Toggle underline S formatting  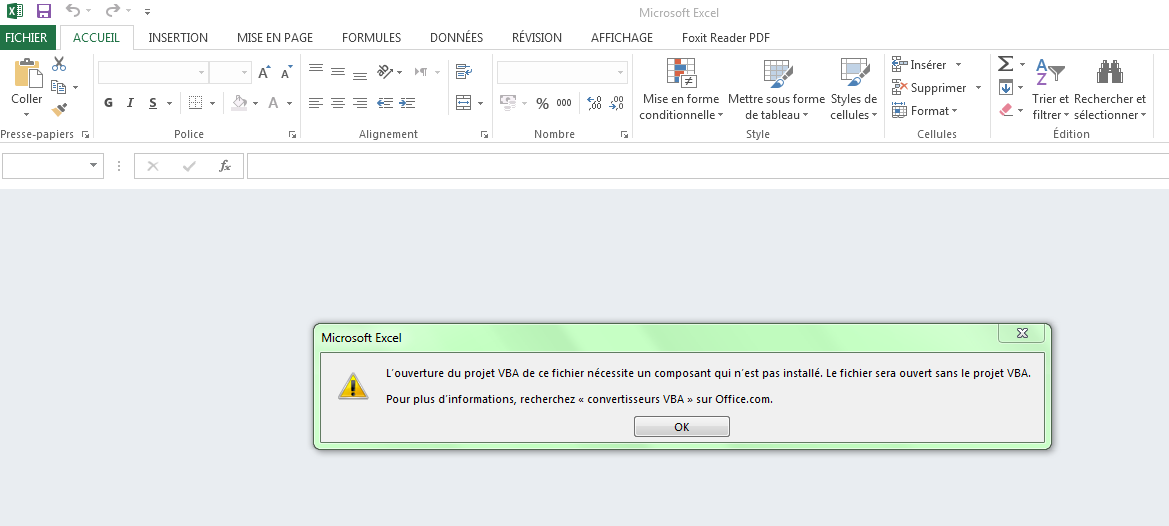point(153,103)
